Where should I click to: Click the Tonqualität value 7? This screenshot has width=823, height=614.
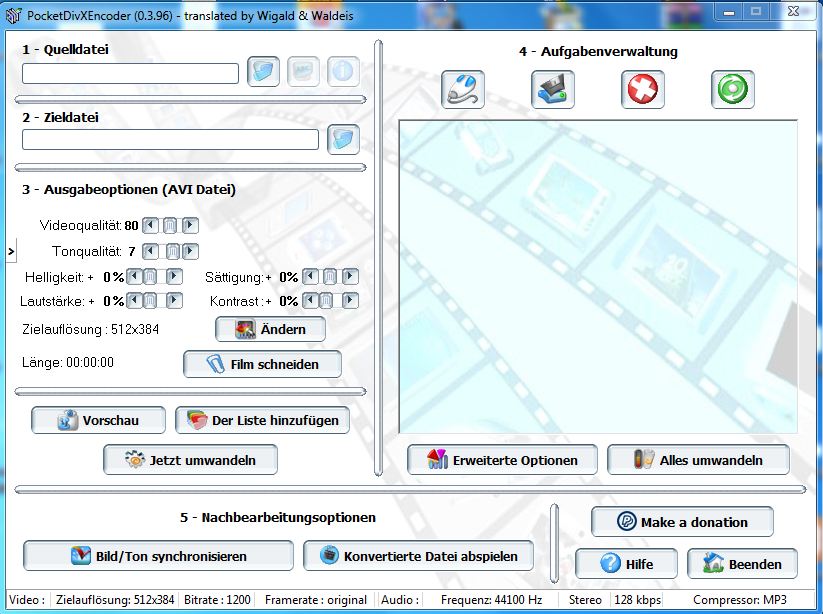point(132,252)
